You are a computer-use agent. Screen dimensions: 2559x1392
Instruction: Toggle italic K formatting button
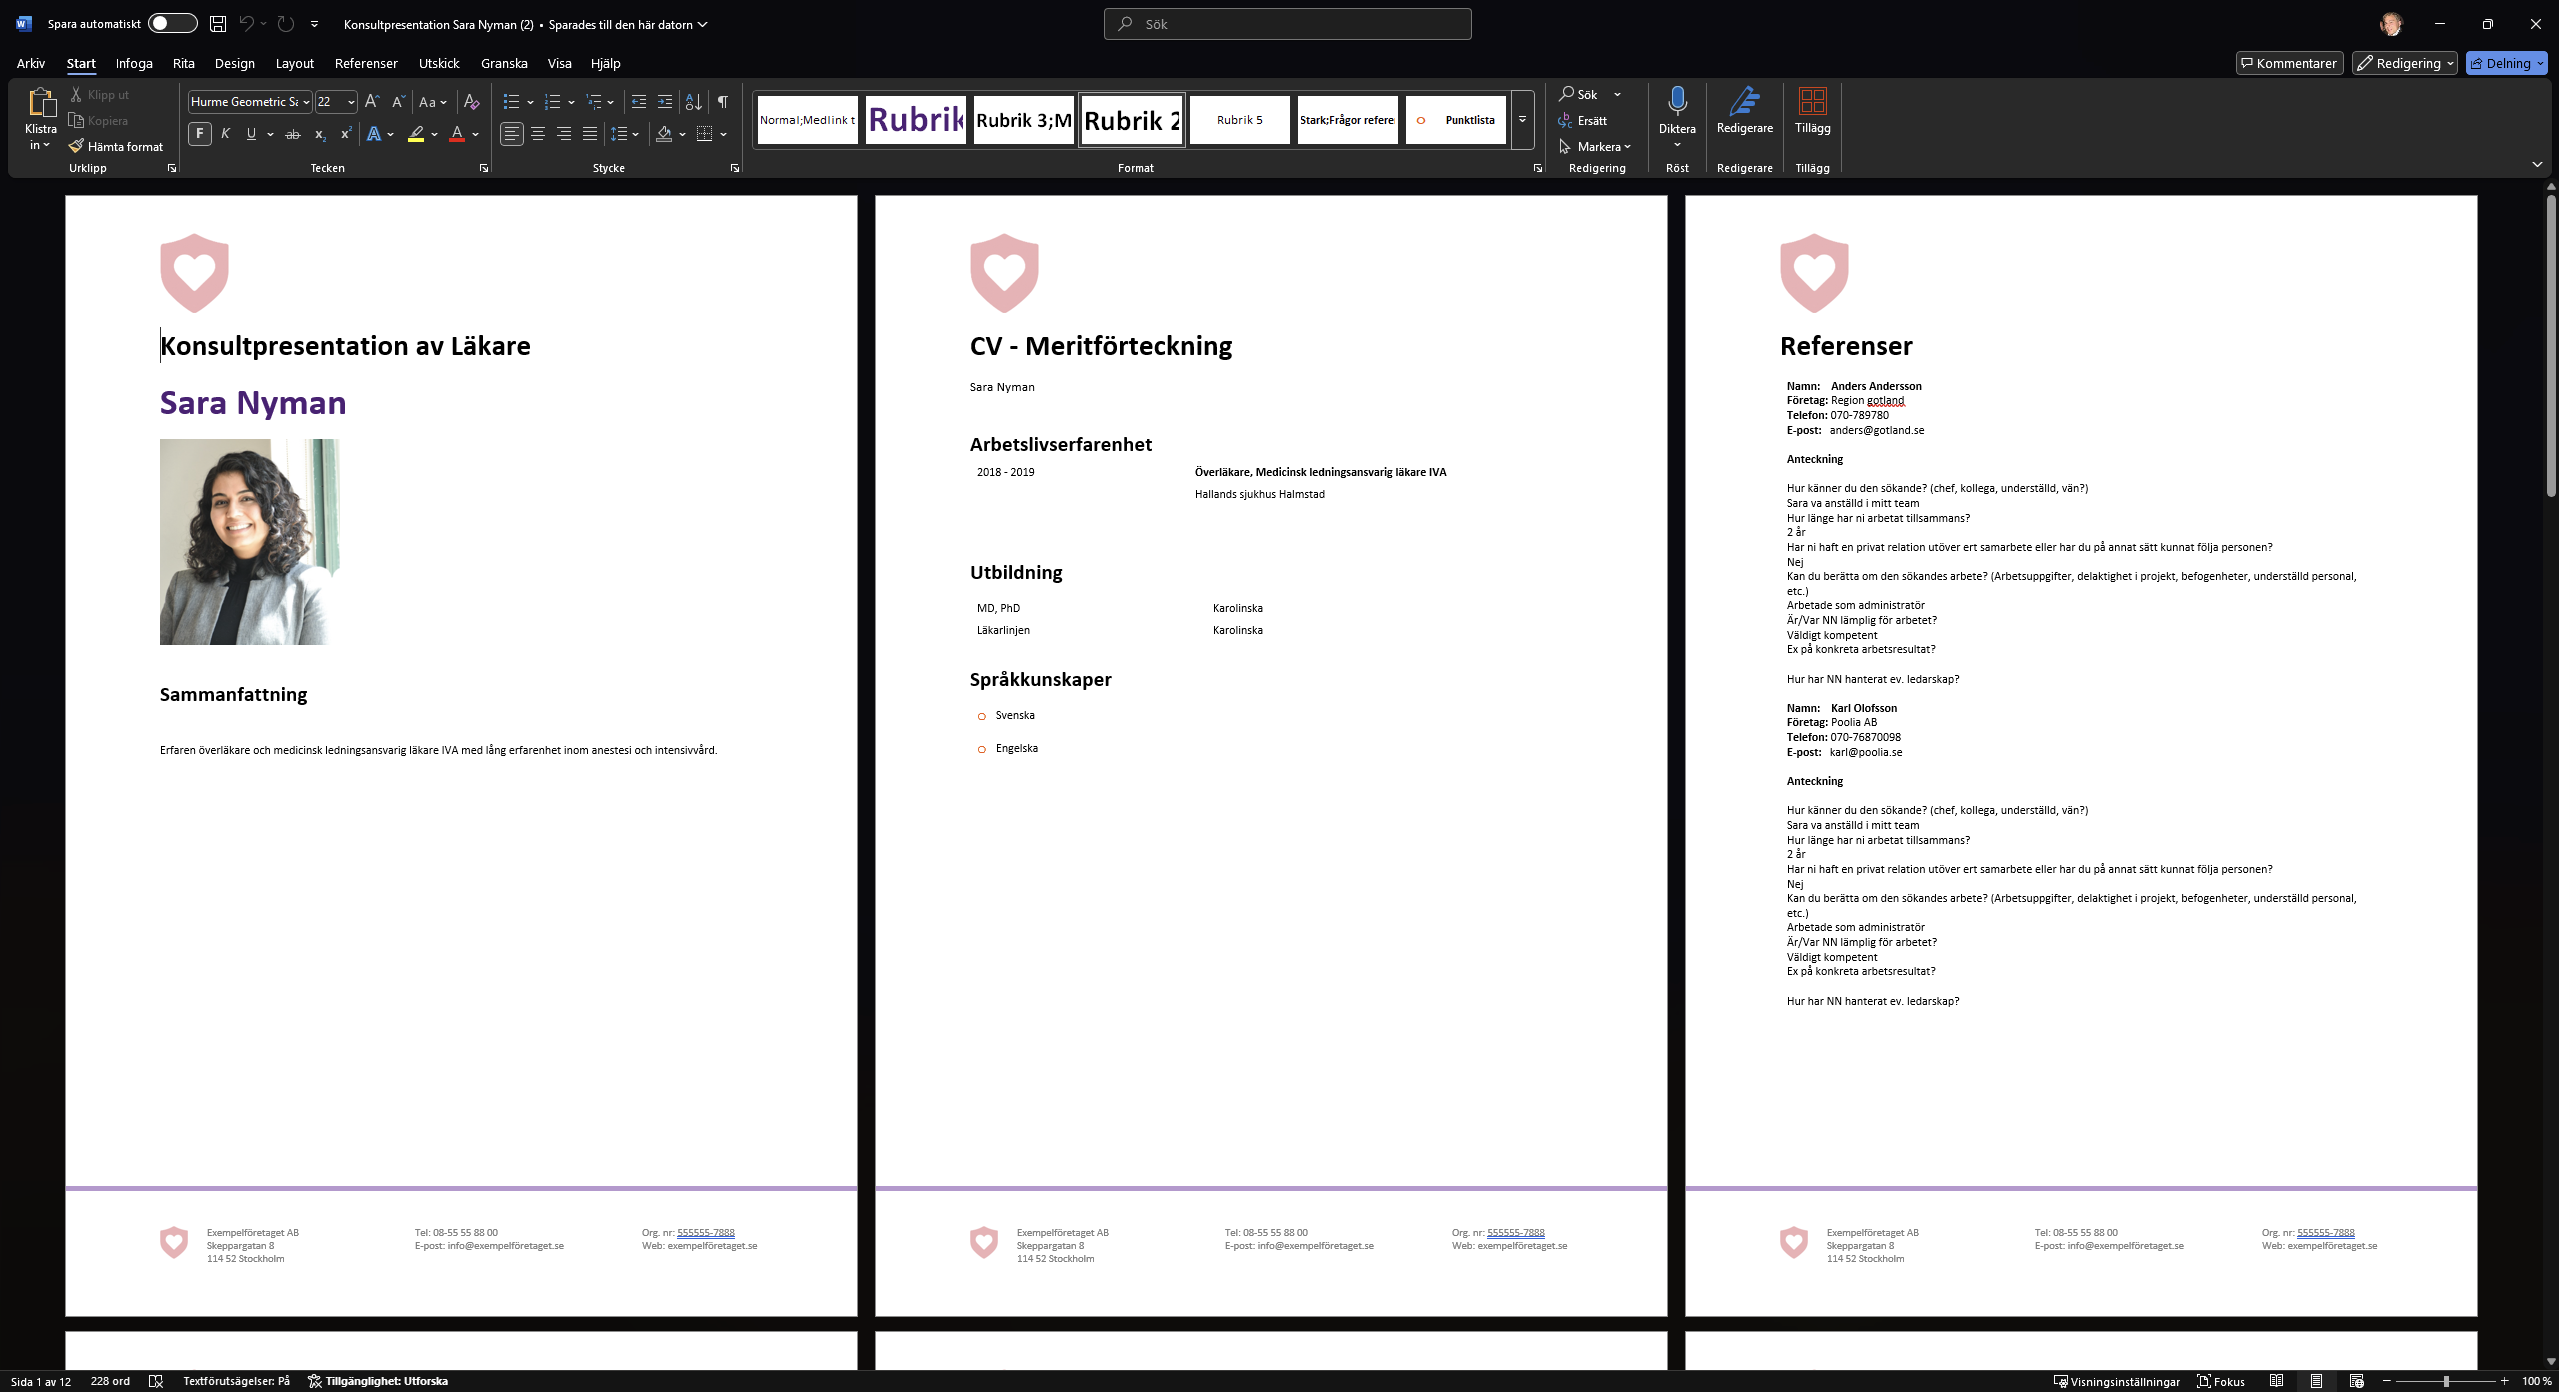click(x=226, y=134)
